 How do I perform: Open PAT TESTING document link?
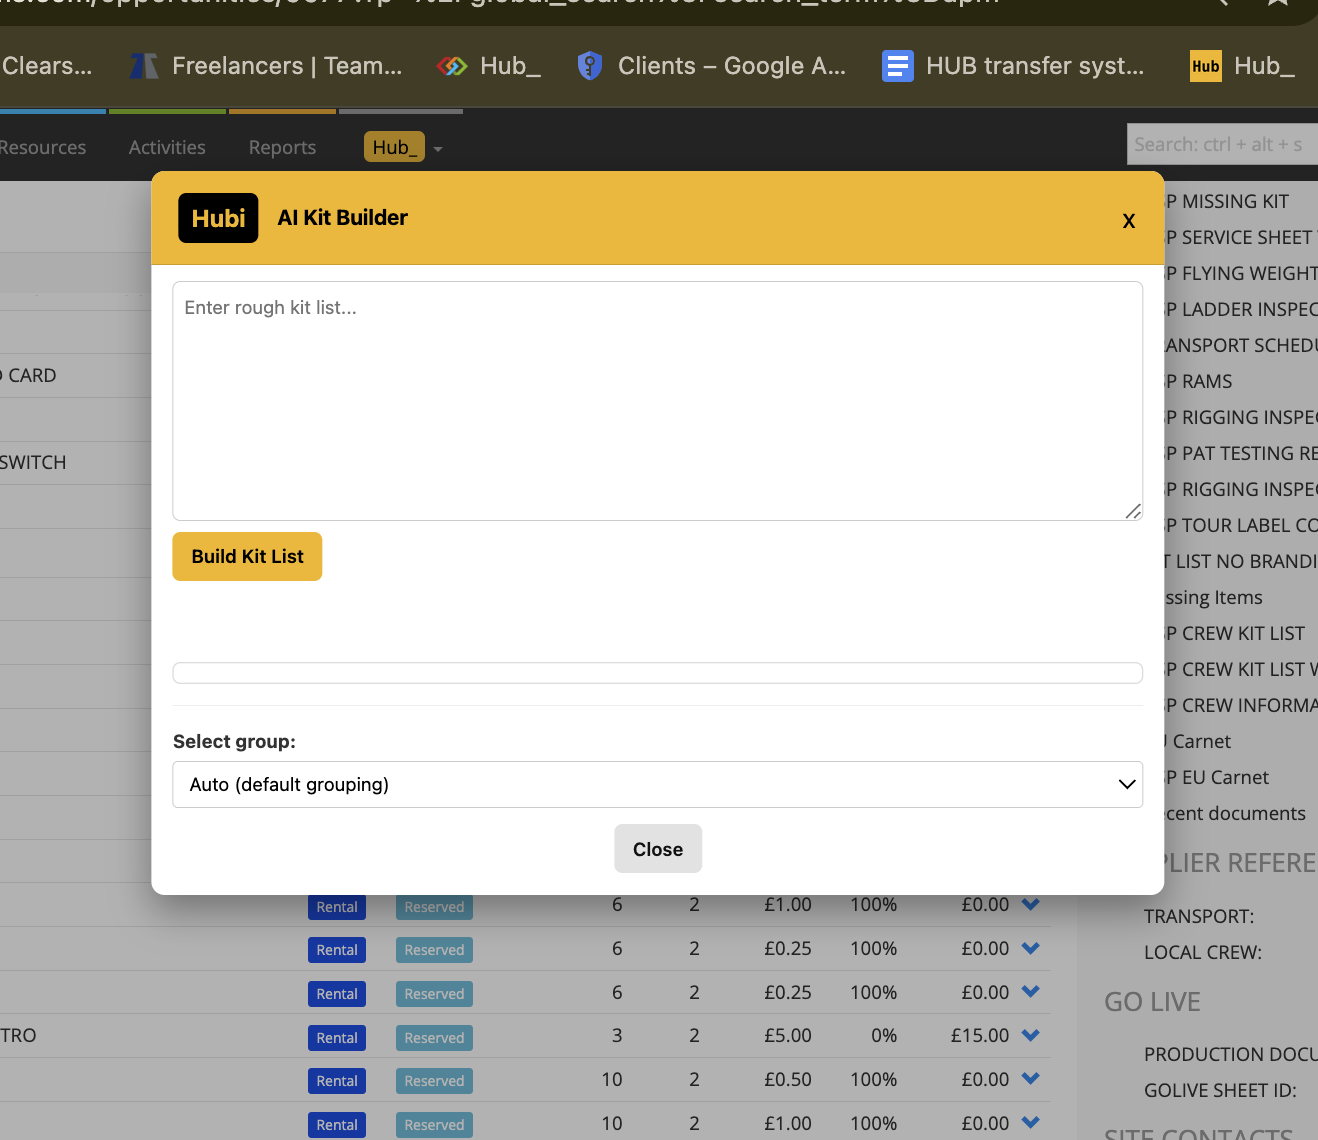(1240, 453)
